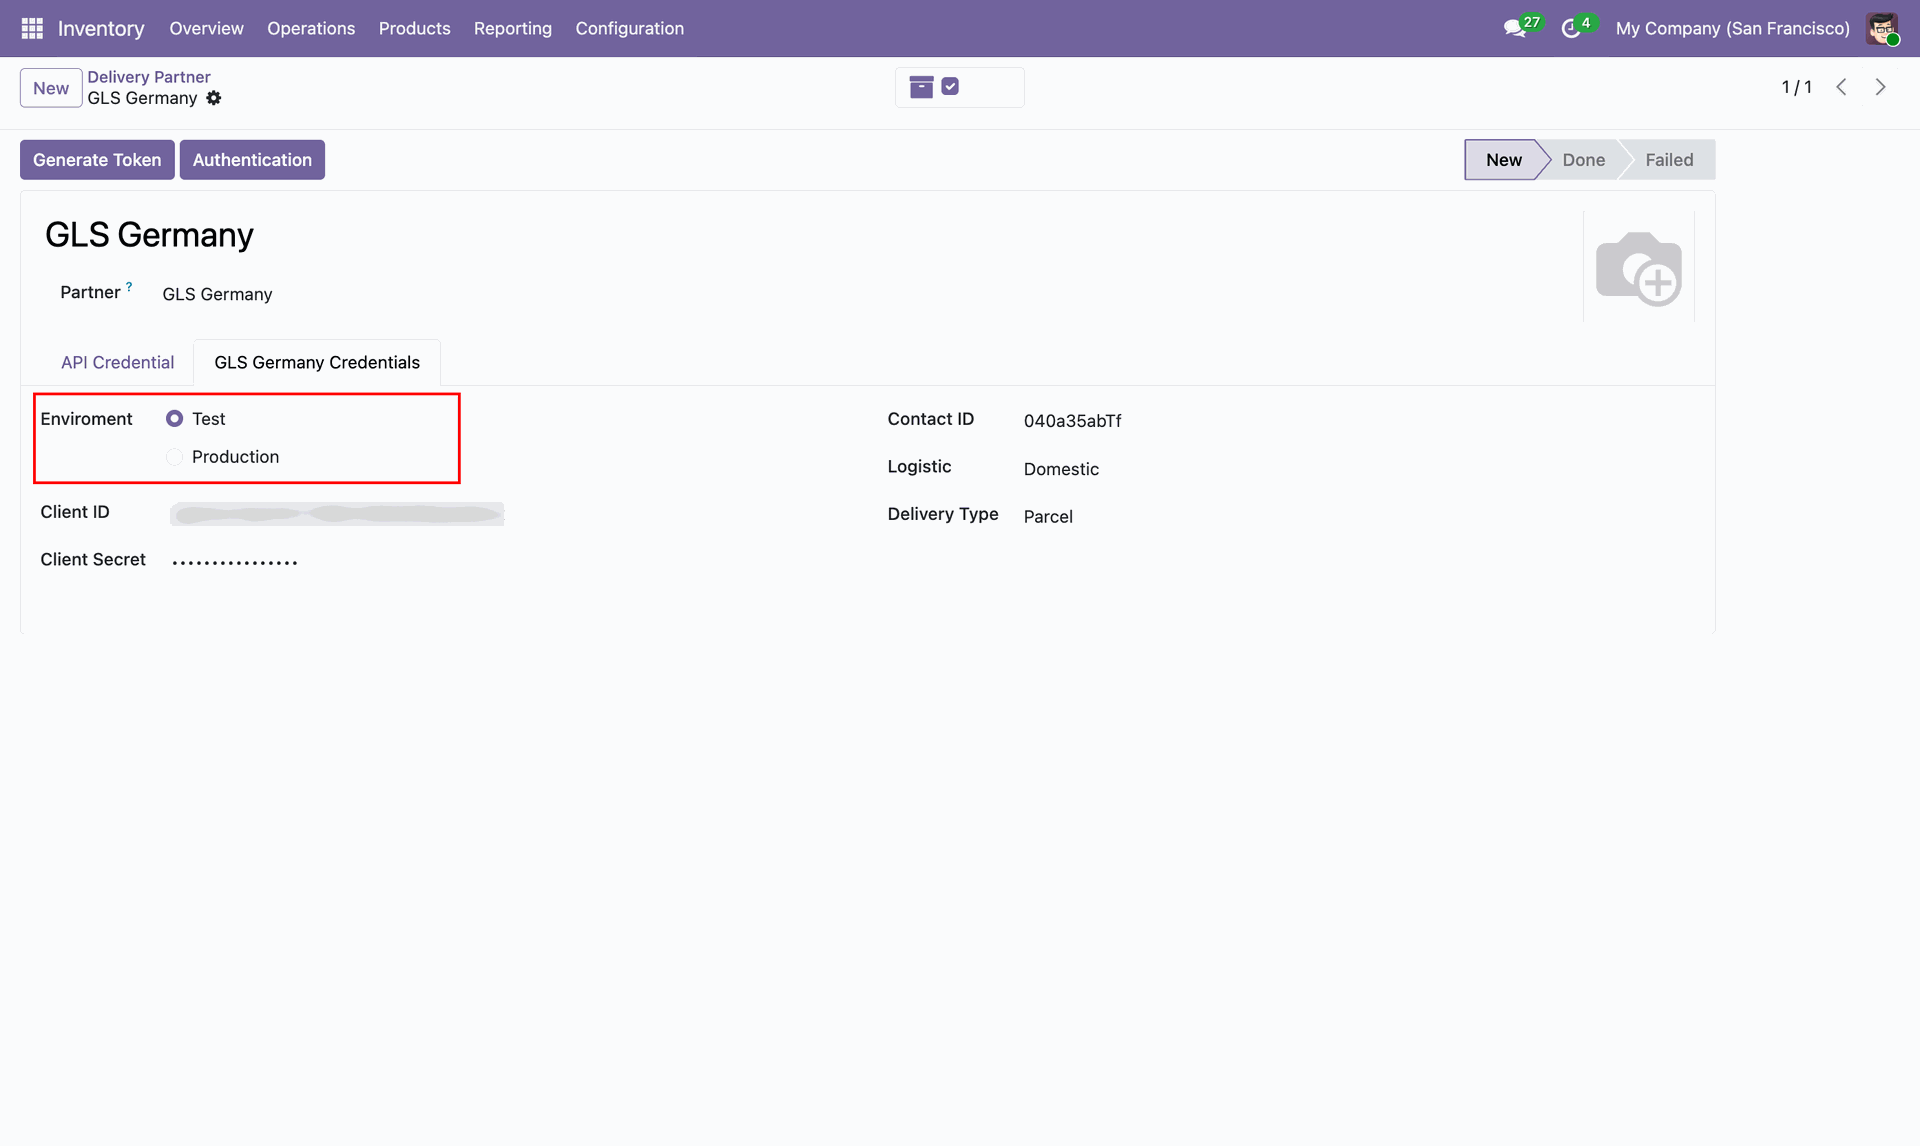
Task: Click the archive box icon in the stat button
Action: click(x=921, y=87)
